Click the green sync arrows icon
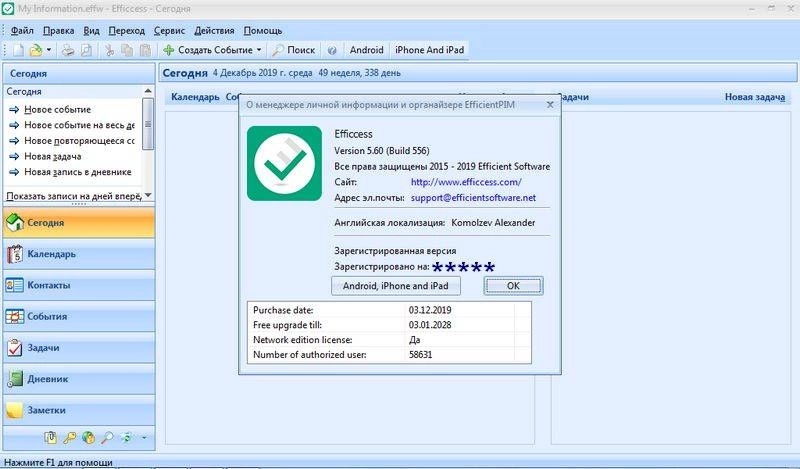This screenshot has width=800, height=469. click(x=126, y=437)
